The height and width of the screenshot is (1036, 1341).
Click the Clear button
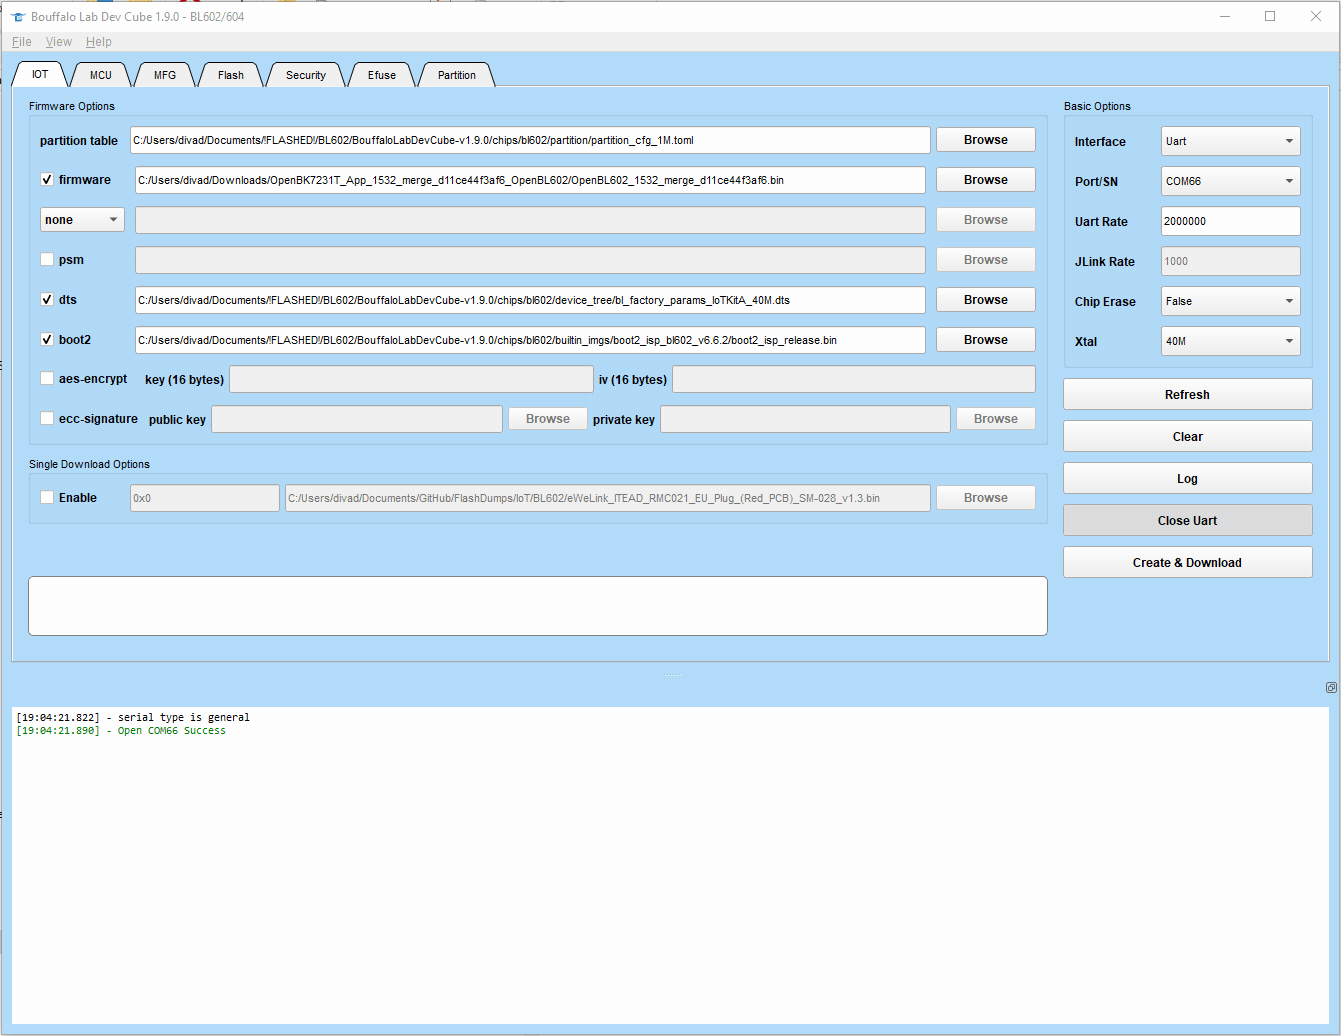1187,437
